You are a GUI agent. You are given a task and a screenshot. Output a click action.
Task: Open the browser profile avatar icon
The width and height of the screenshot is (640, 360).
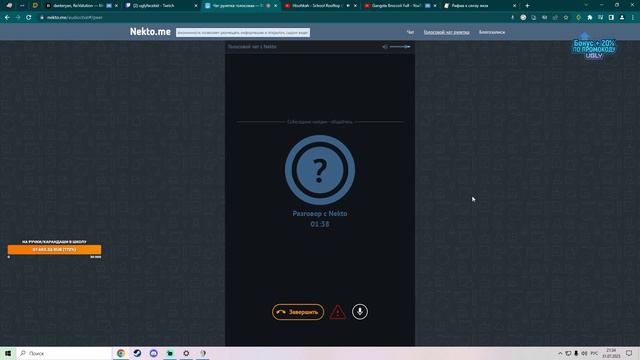(x=622, y=18)
